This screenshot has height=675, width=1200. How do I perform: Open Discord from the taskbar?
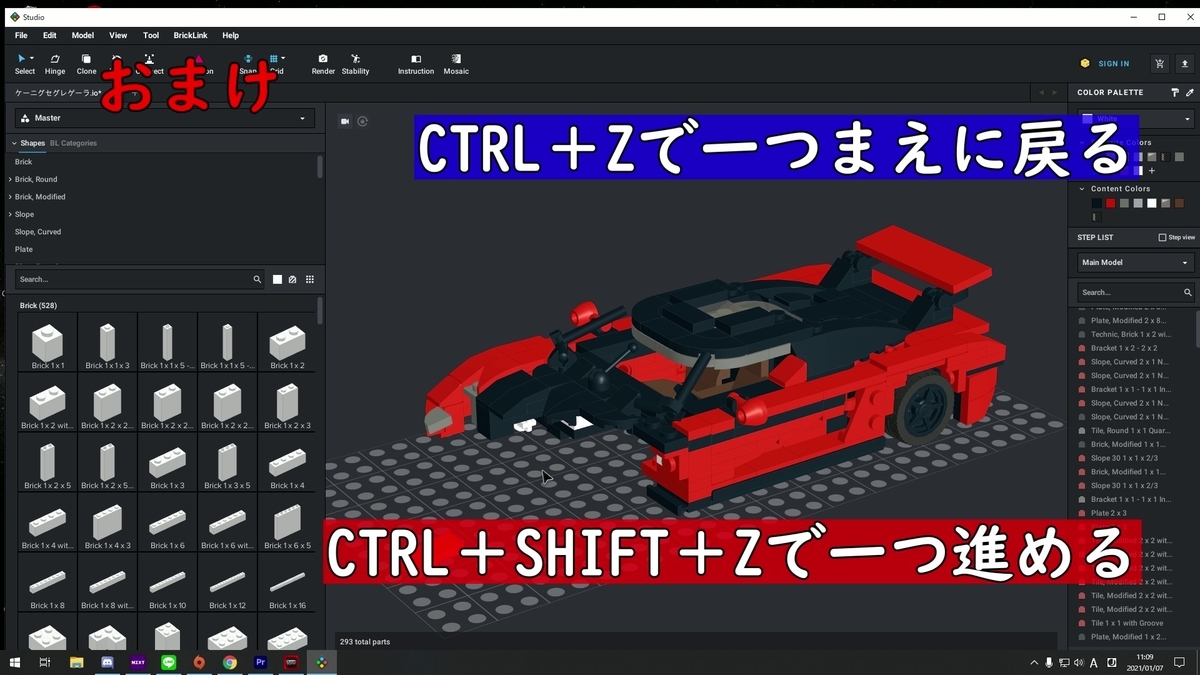tap(107, 662)
